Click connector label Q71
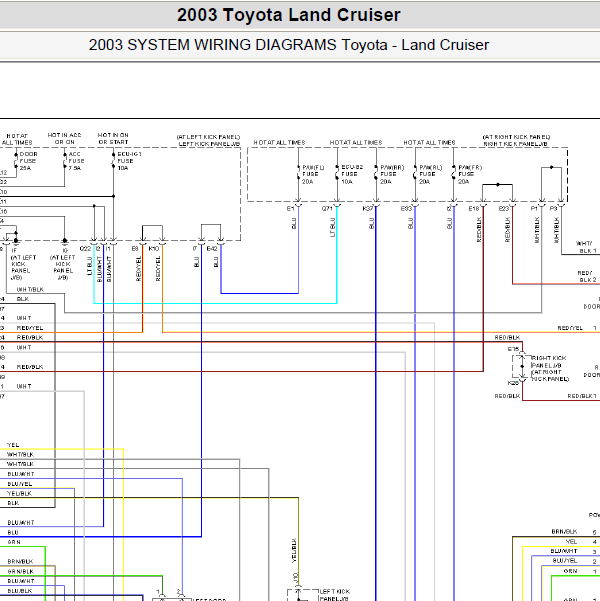This screenshot has width=600, height=601. pyautogui.click(x=327, y=209)
